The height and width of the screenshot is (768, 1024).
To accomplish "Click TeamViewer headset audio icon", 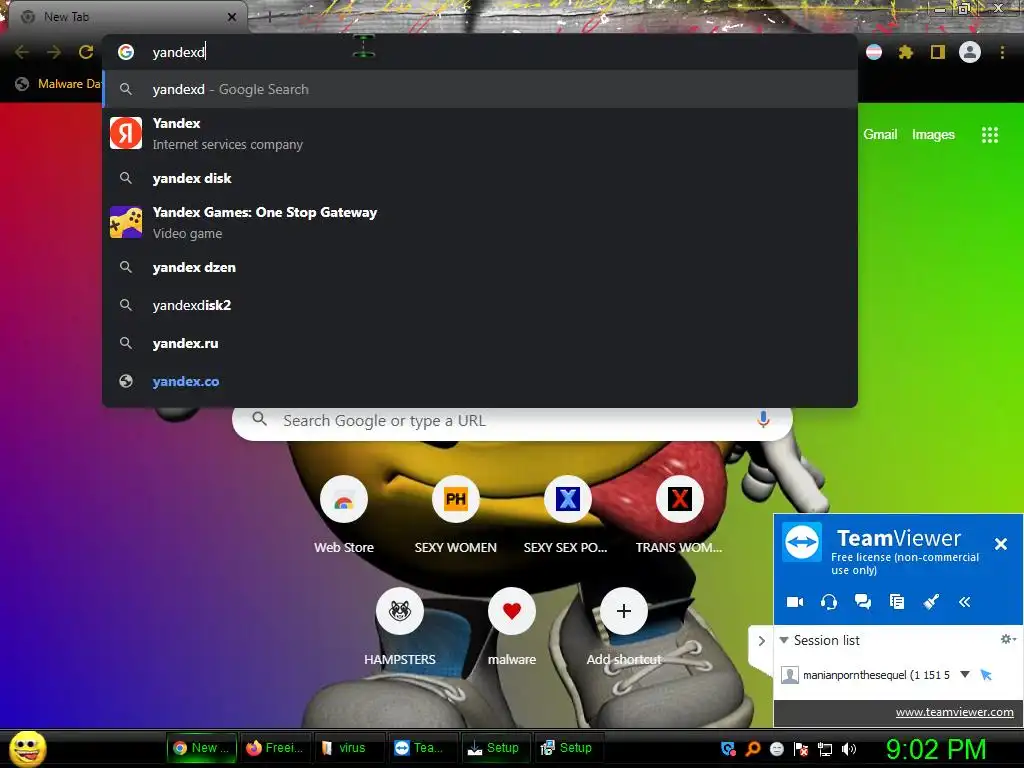I will coord(829,601).
